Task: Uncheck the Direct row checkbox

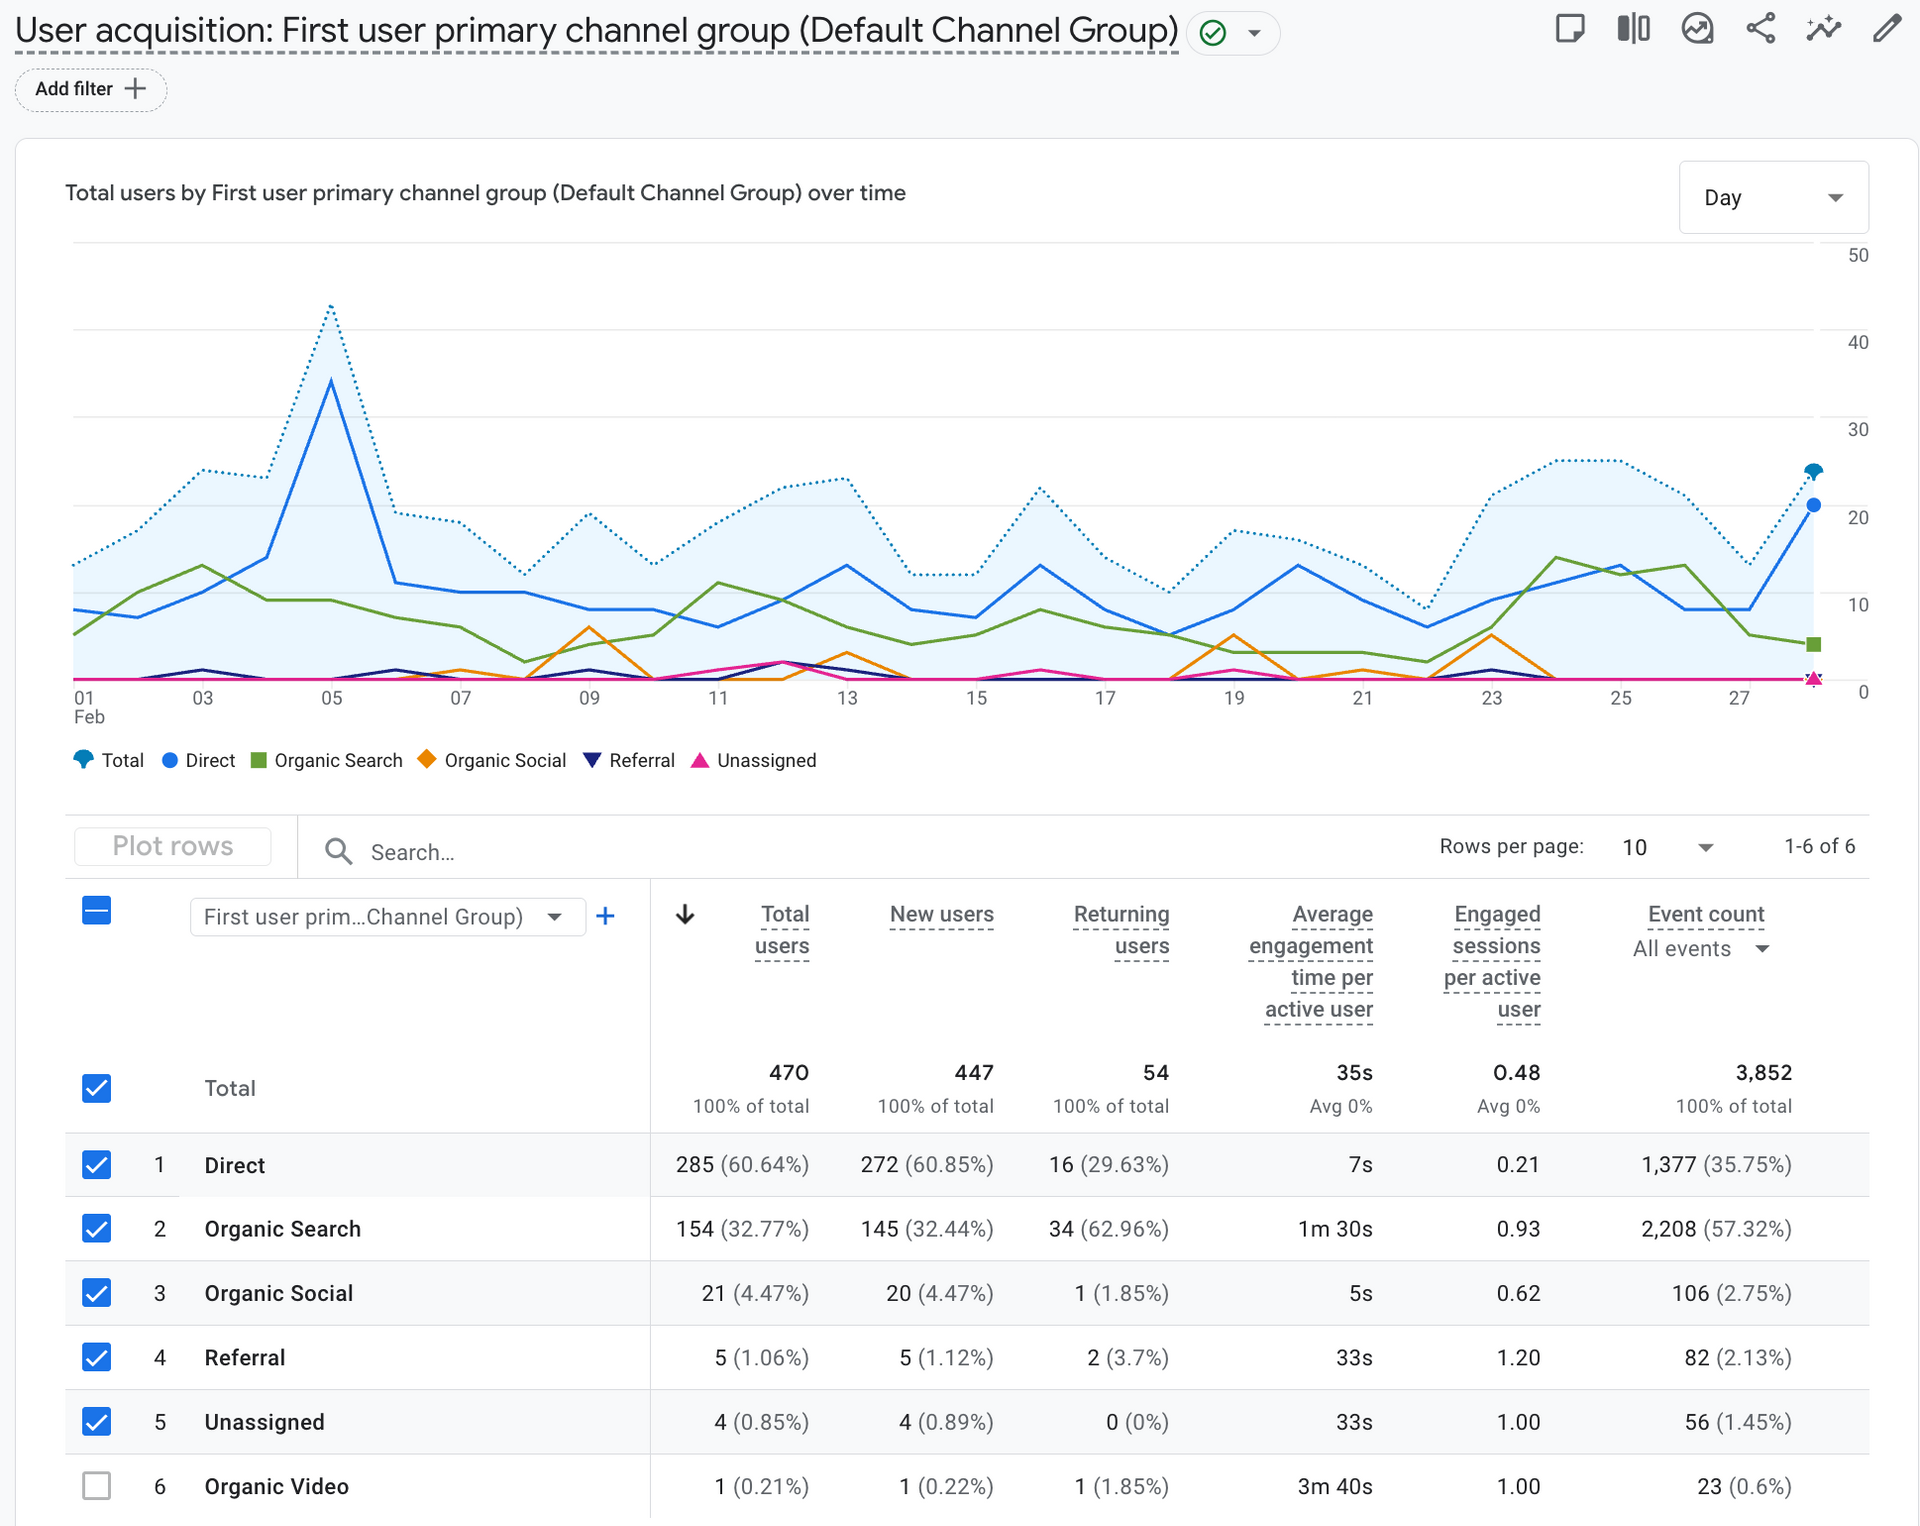Action: [97, 1165]
